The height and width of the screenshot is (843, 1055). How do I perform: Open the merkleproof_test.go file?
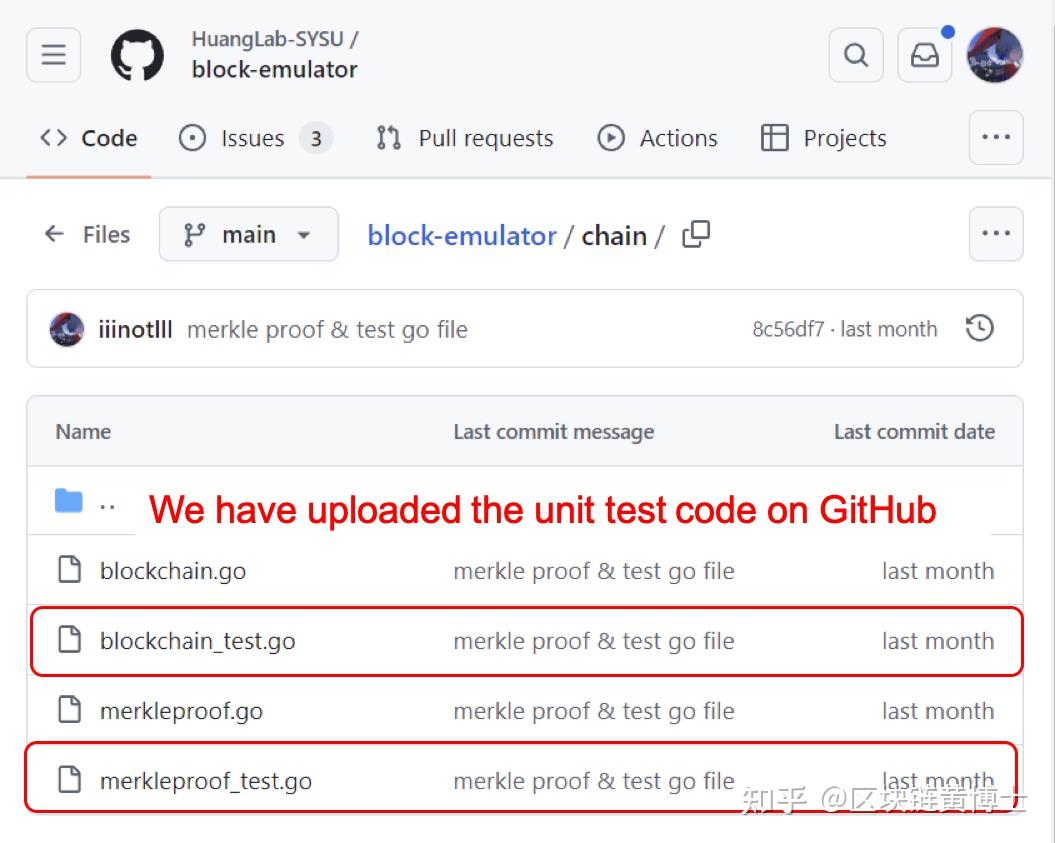tap(206, 781)
